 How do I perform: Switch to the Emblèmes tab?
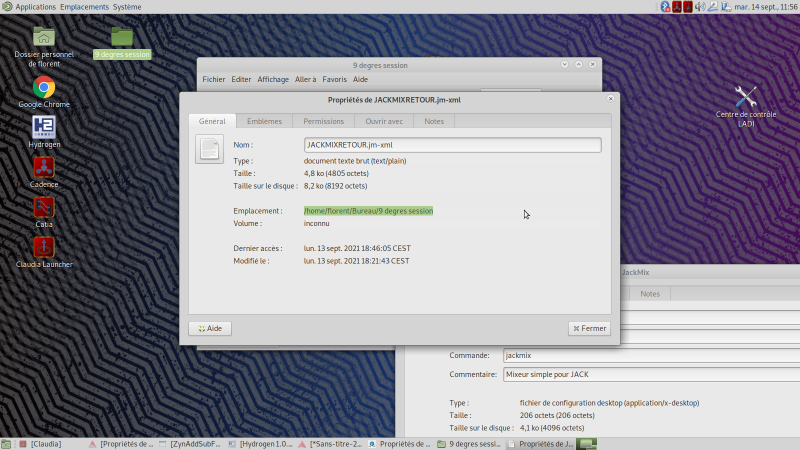[x=264, y=121]
